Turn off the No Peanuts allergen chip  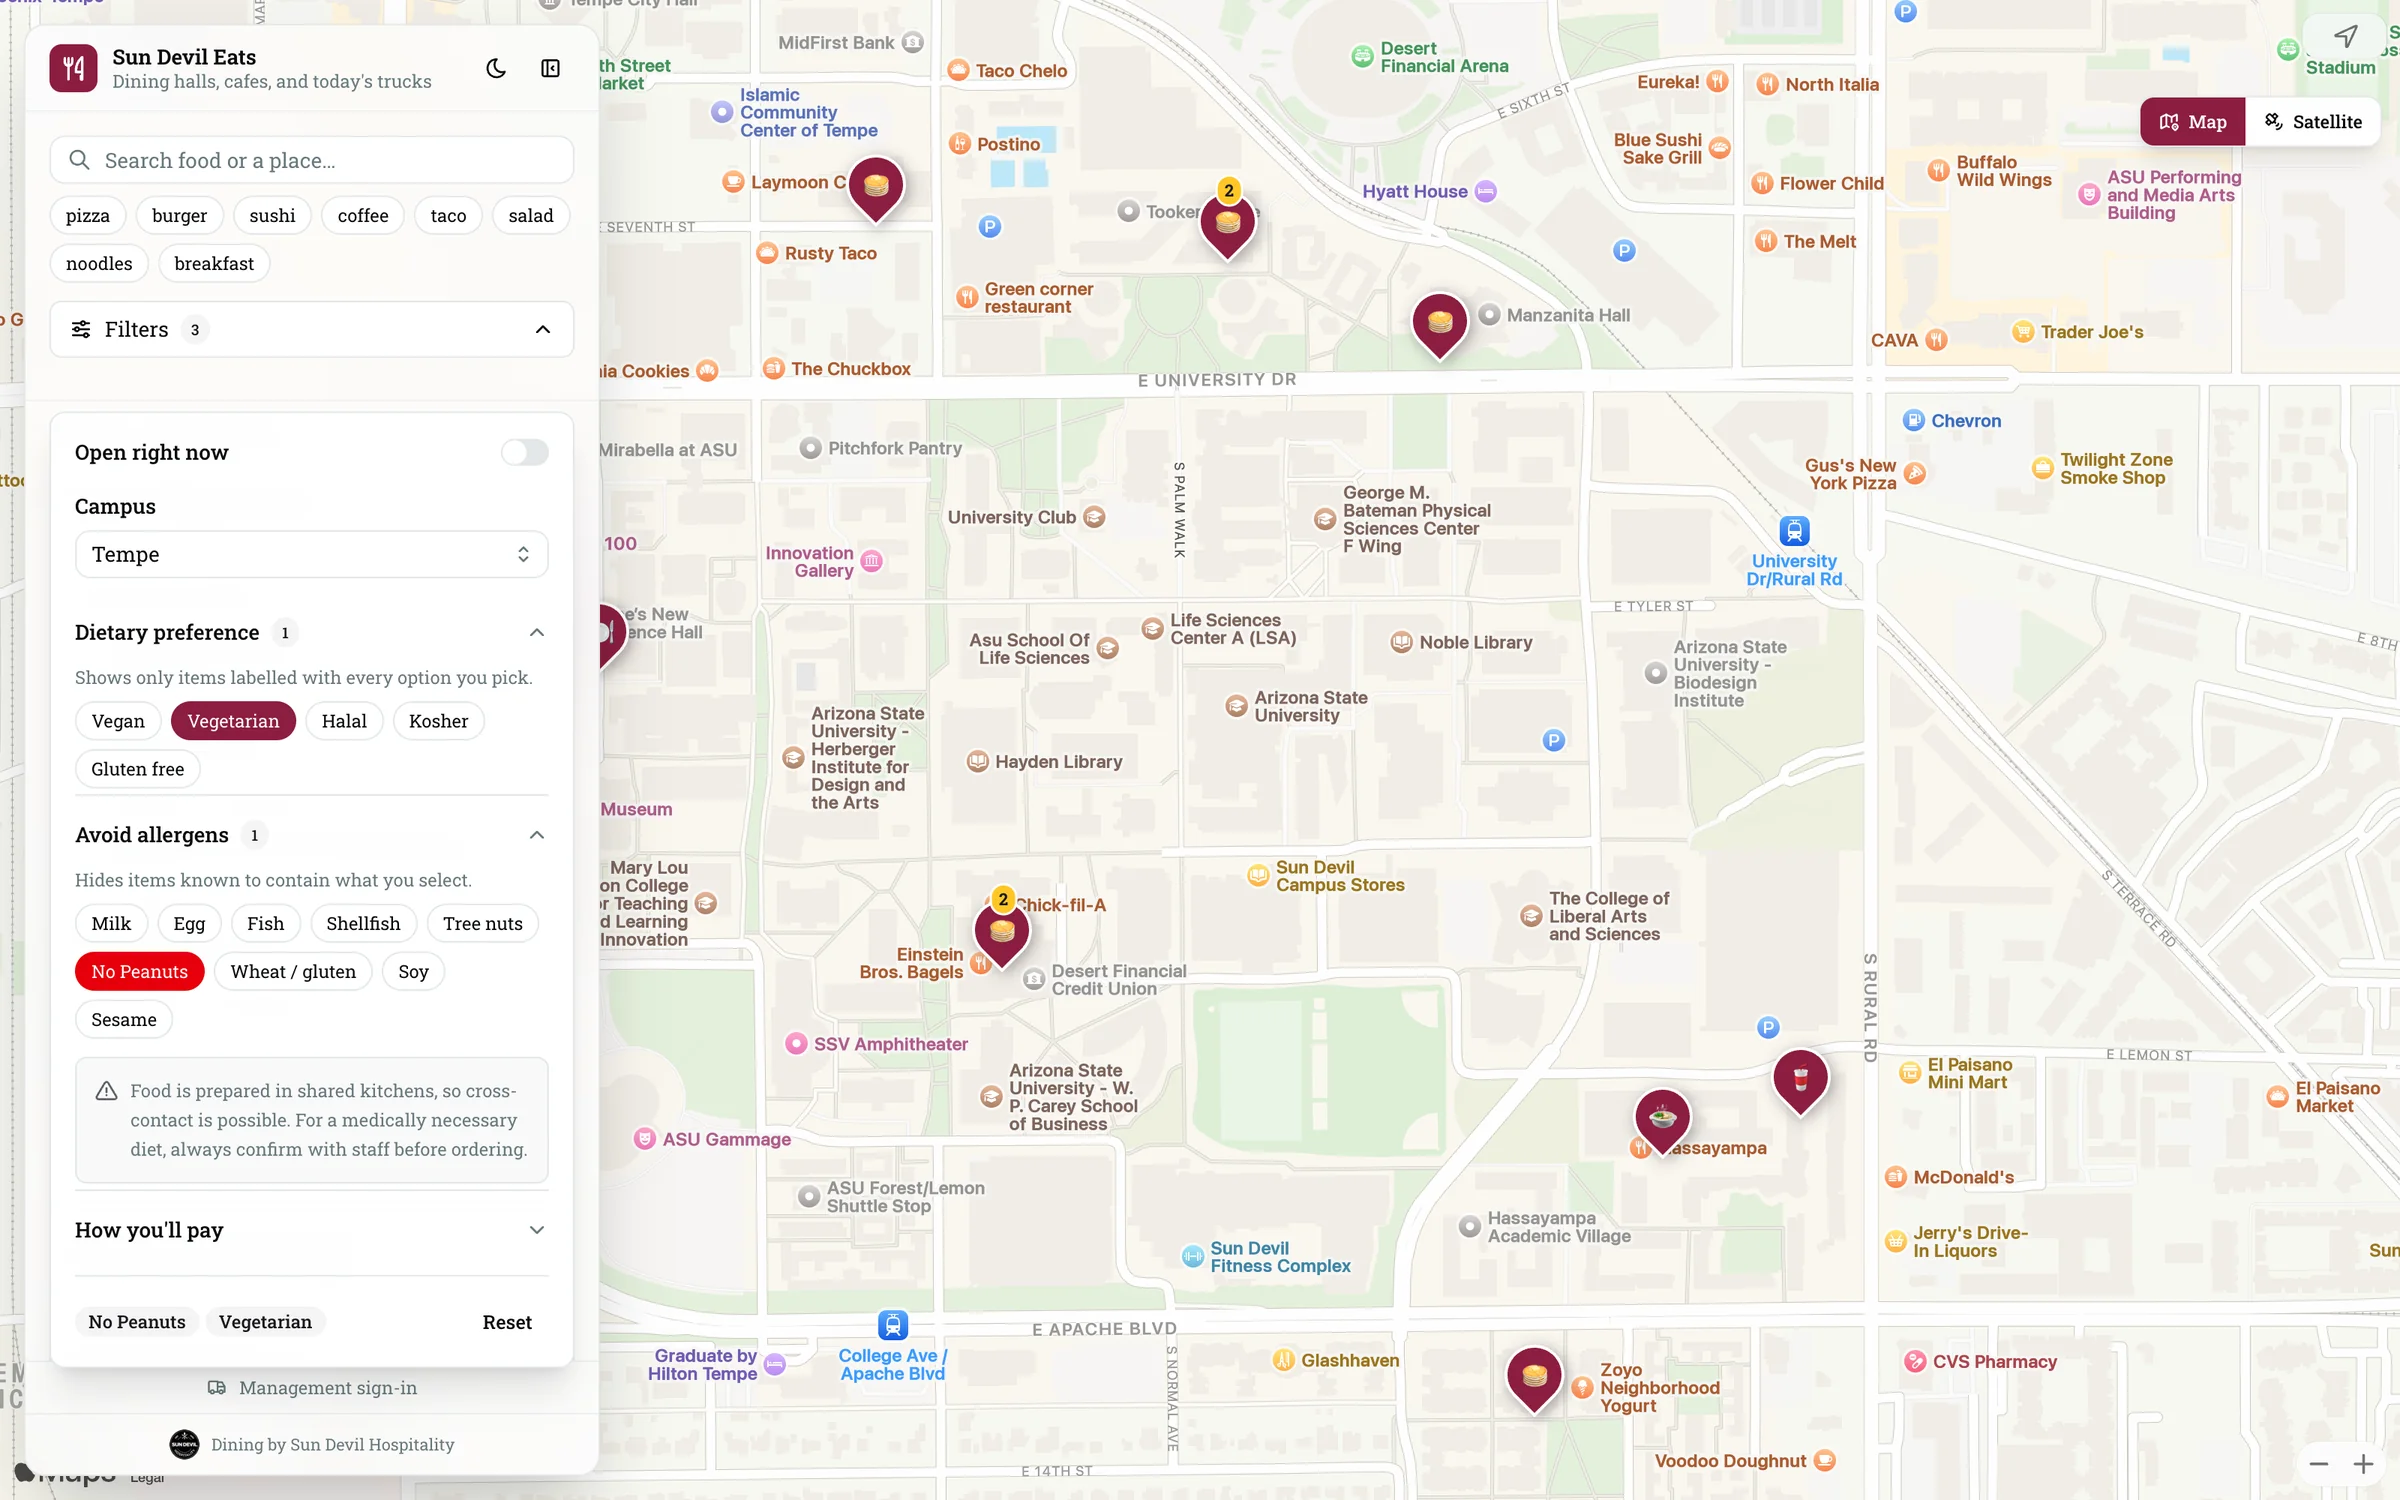[139, 972]
